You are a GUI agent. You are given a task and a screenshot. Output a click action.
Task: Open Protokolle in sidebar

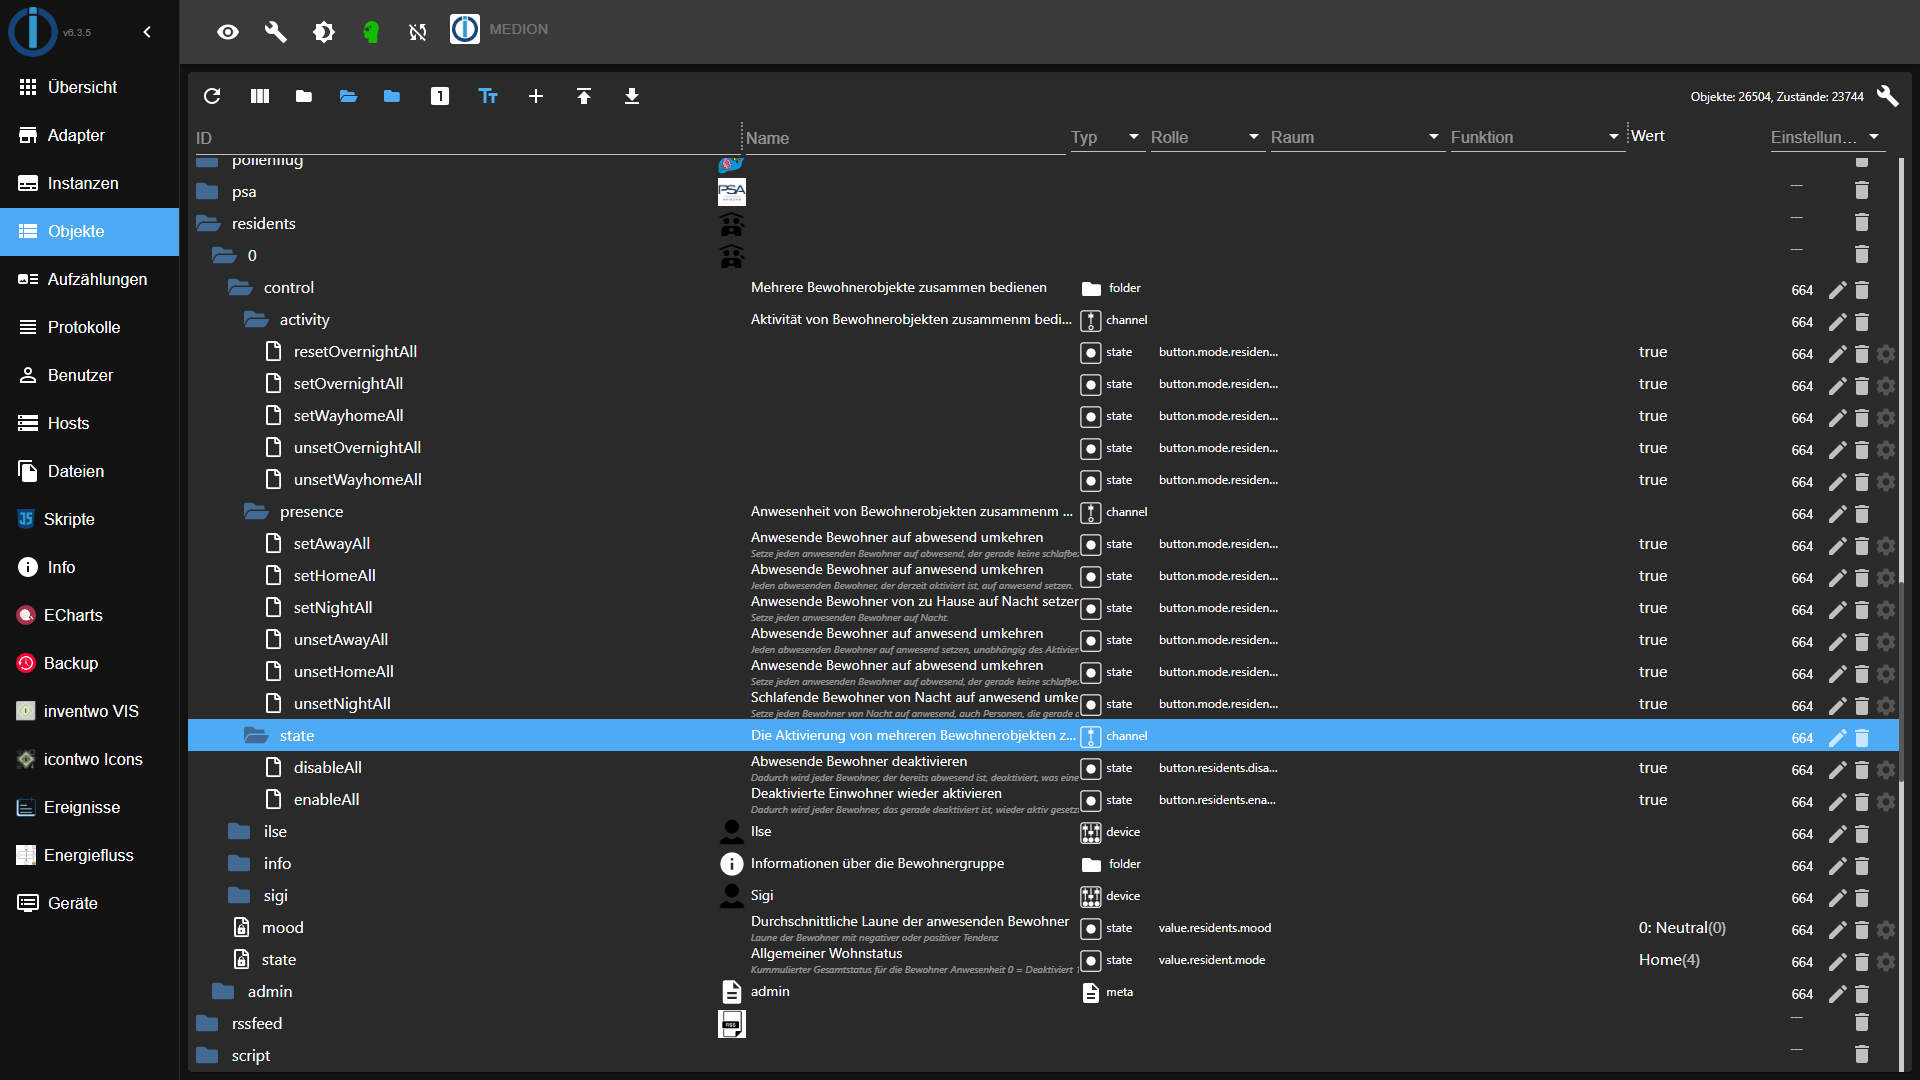(x=89, y=327)
